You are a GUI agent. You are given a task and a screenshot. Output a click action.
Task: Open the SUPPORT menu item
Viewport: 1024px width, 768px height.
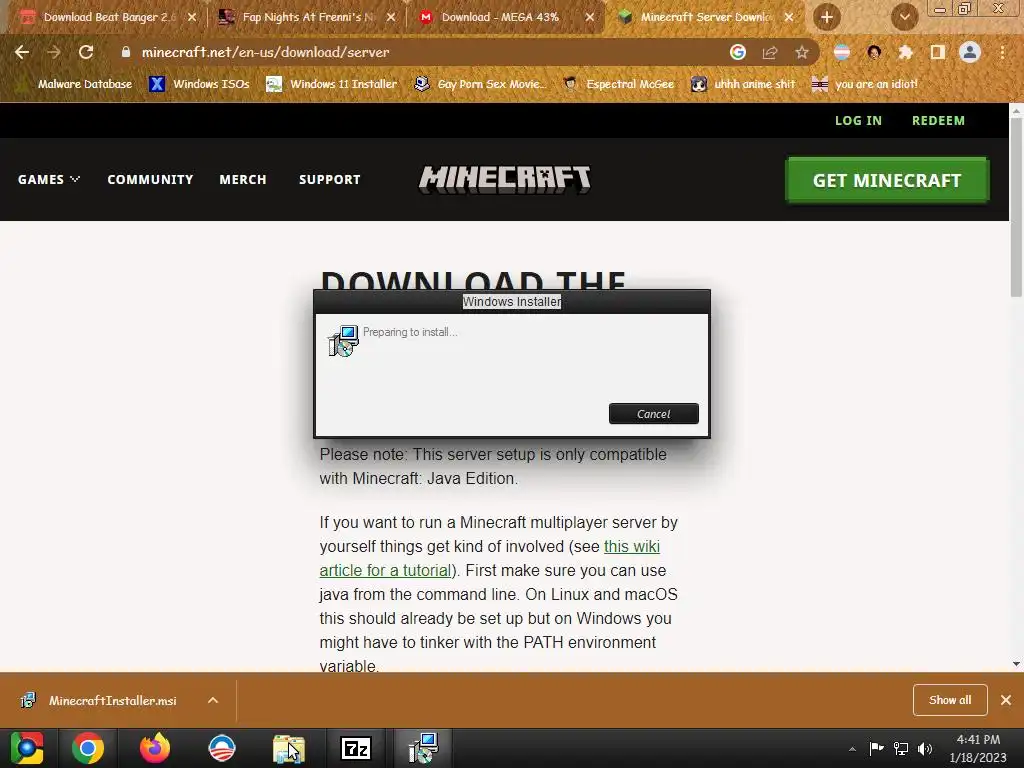click(x=330, y=180)
